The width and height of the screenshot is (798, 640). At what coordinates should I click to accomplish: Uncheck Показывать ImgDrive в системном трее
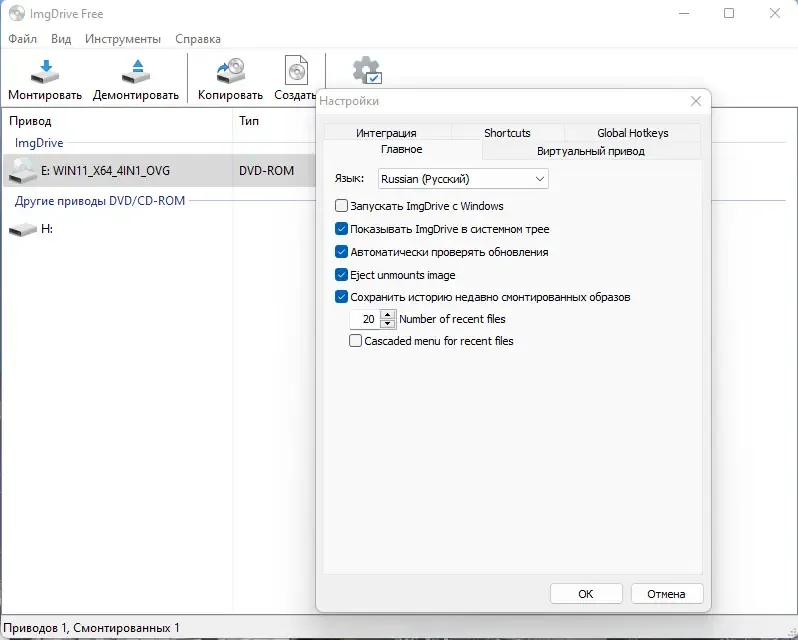coord(341,228)
